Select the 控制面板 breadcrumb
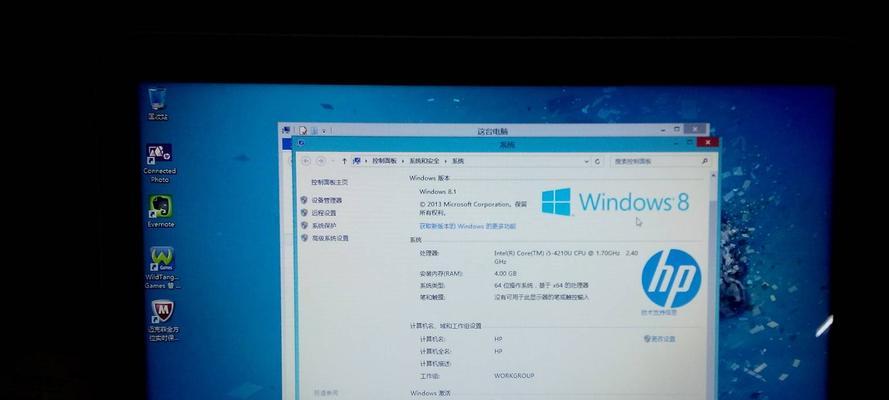 [384, 161]
